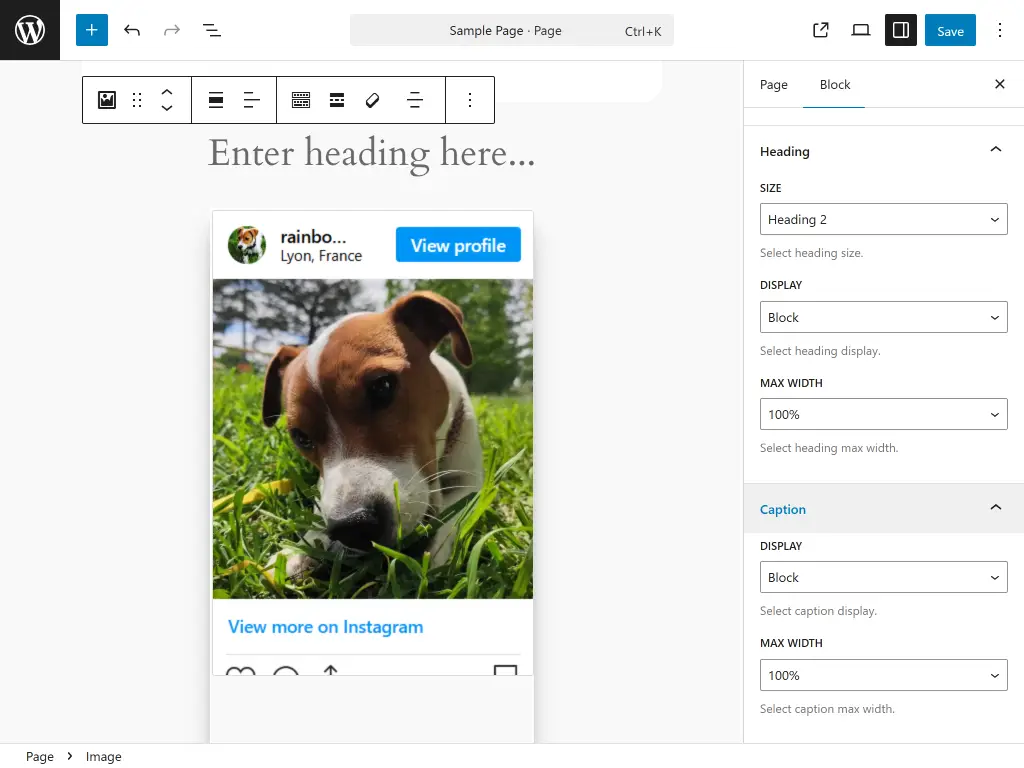Open the Heading size dropdown showing Heading 2
1024x768 pixels.
point(883,219)
